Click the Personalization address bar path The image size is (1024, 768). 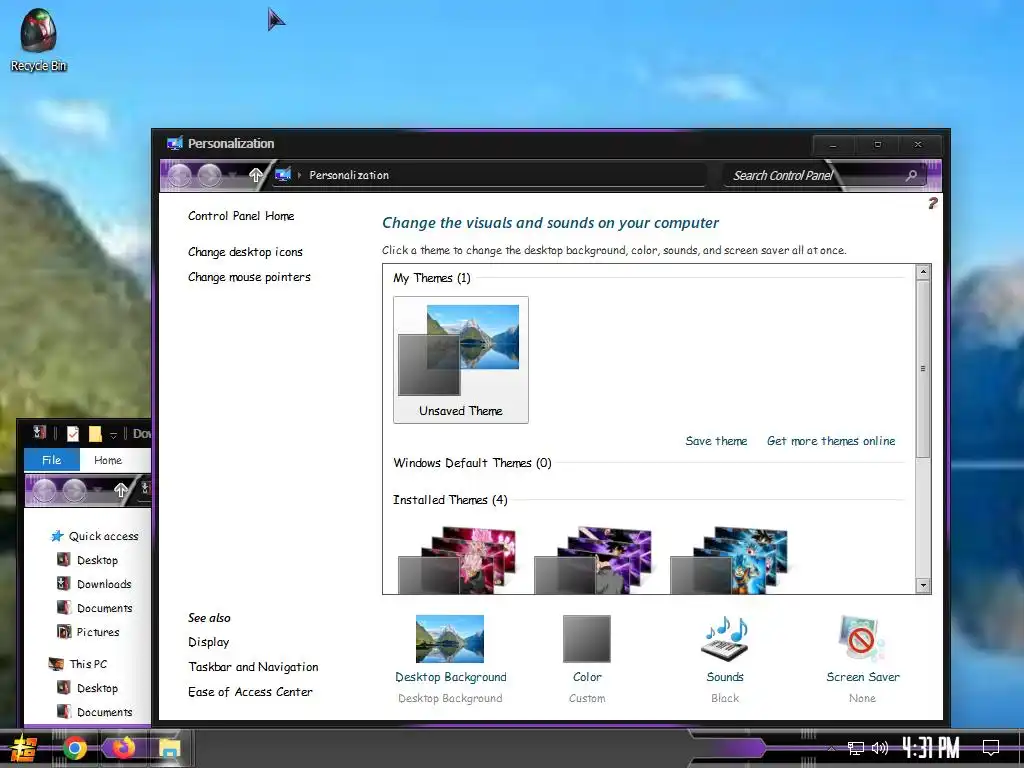click(349, 175)
